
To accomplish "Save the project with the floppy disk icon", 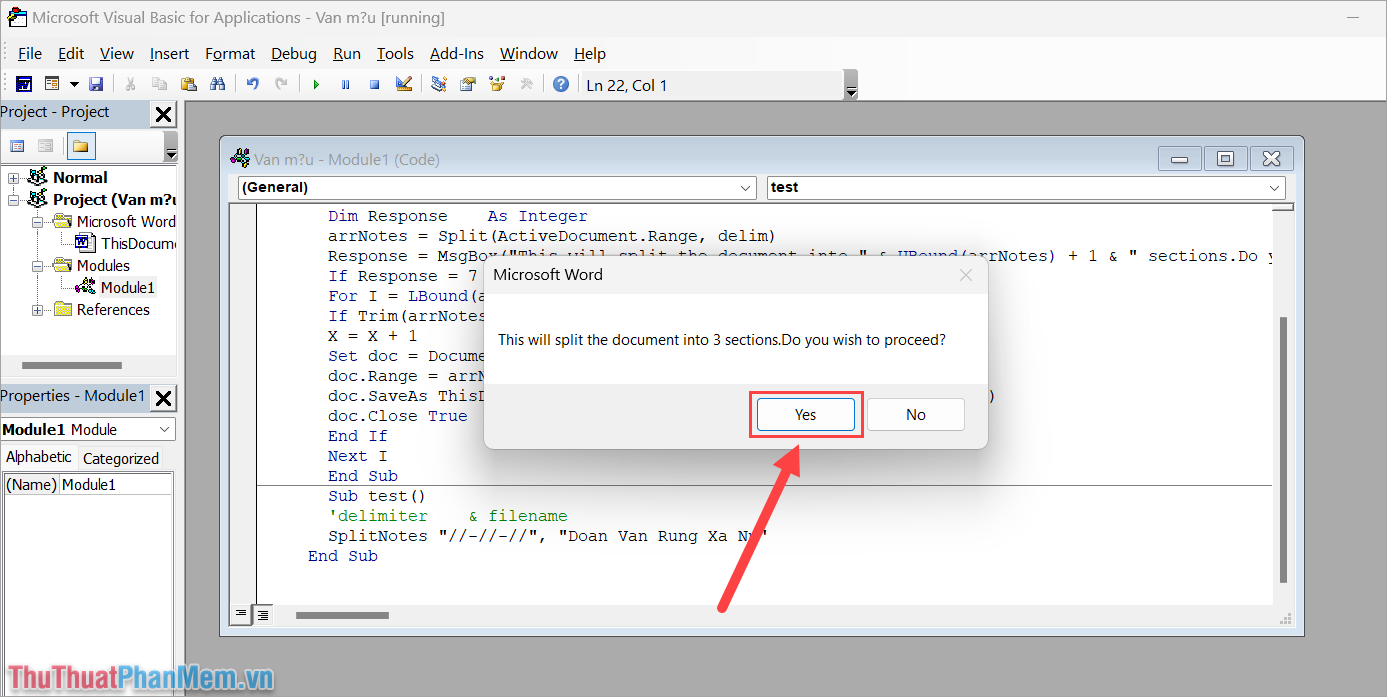I will (96, 85).
